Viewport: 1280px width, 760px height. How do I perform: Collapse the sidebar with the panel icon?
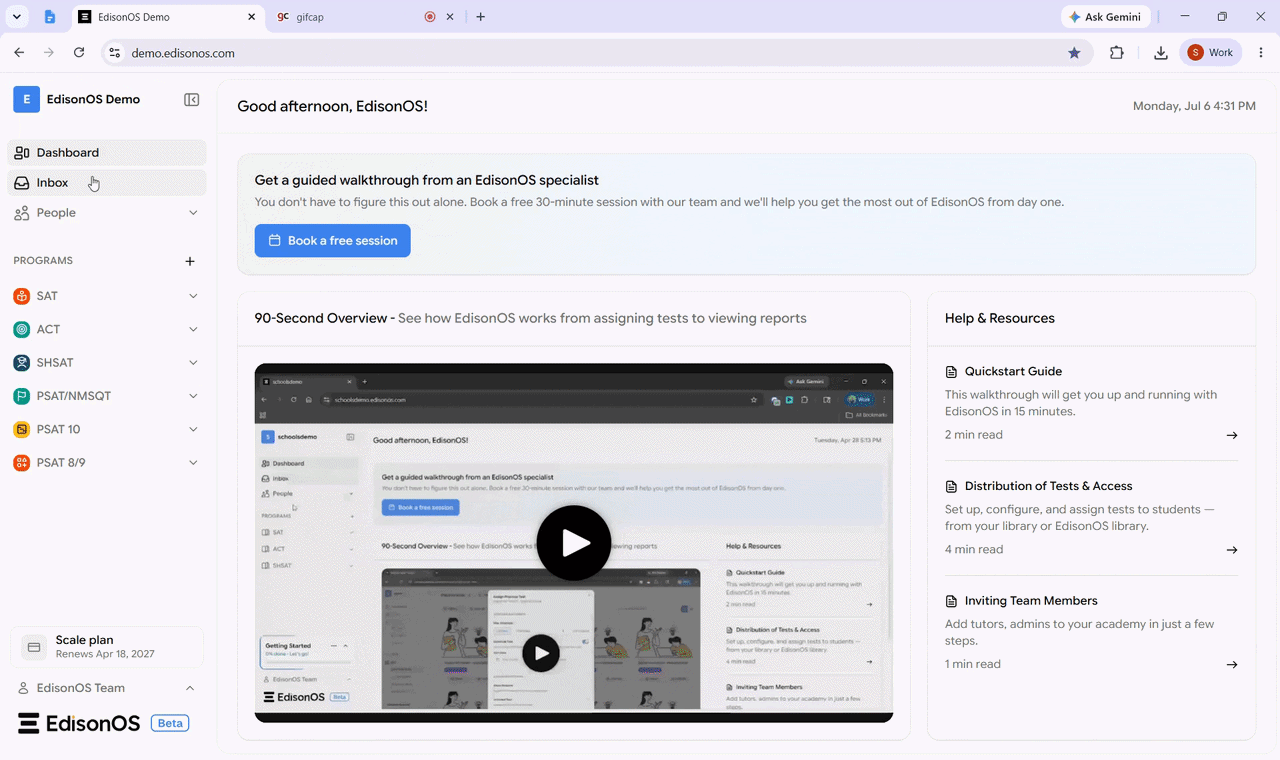click(x=191, y=100)
